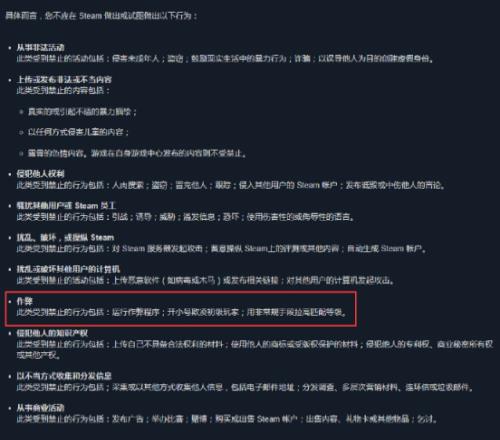Screen dimensions: 500x440
Task: Click the heading 从事商业活动
Action: (x=40, y=408)
